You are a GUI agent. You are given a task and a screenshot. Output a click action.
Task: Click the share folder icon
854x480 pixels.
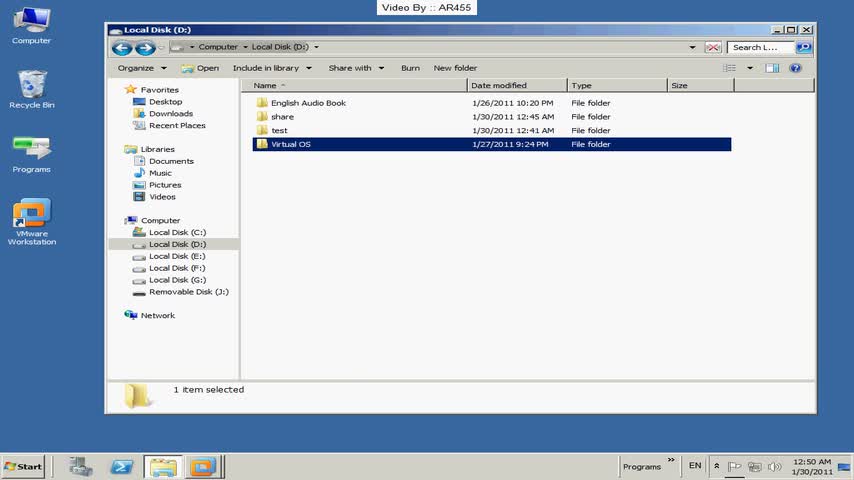pyautogui.click(x=262, y=116)
